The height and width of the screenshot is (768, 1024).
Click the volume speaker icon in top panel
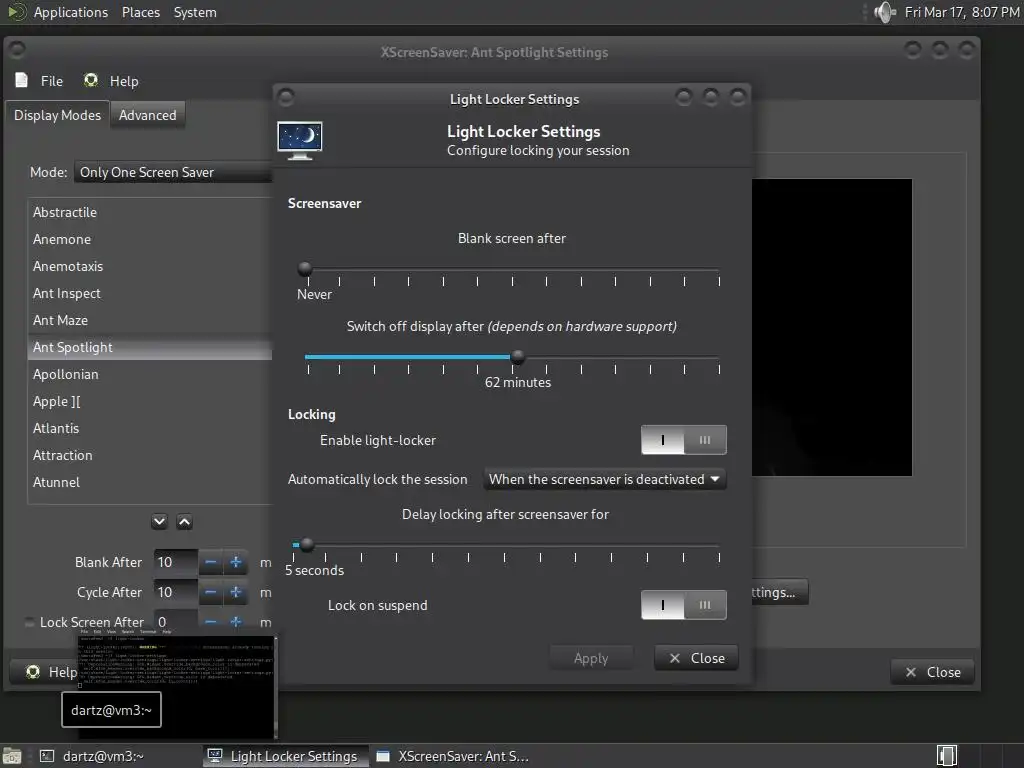[885, 12]
